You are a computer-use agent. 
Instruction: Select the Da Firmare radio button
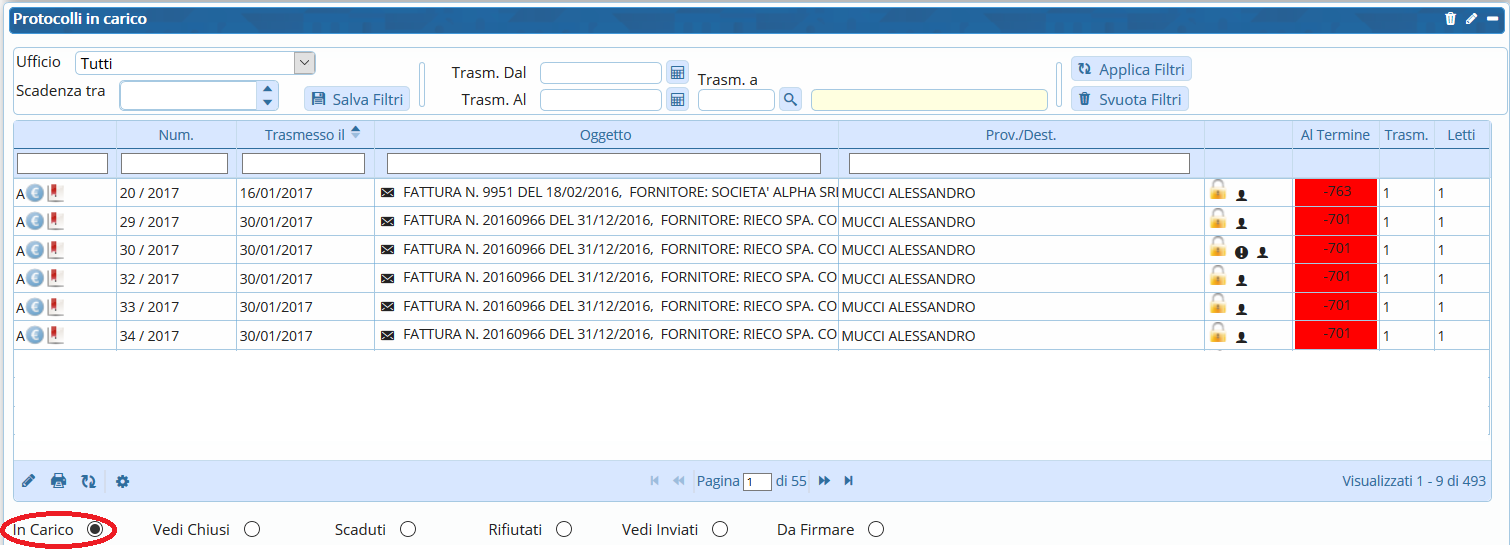pos(876,529)
